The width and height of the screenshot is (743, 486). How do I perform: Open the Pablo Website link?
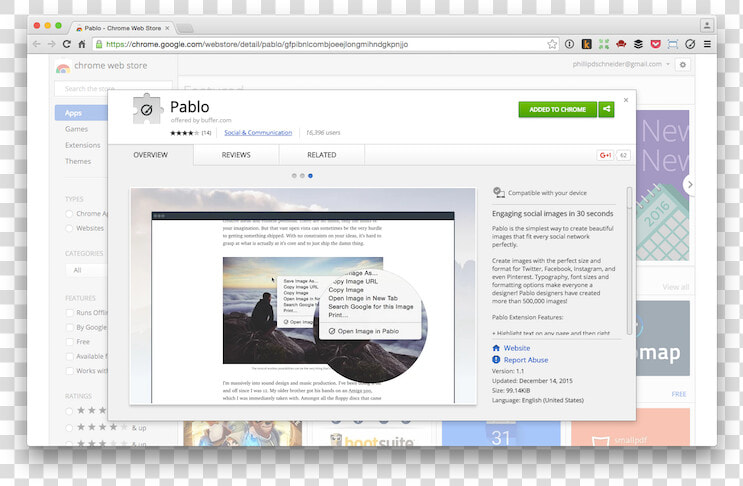(516, 348)
